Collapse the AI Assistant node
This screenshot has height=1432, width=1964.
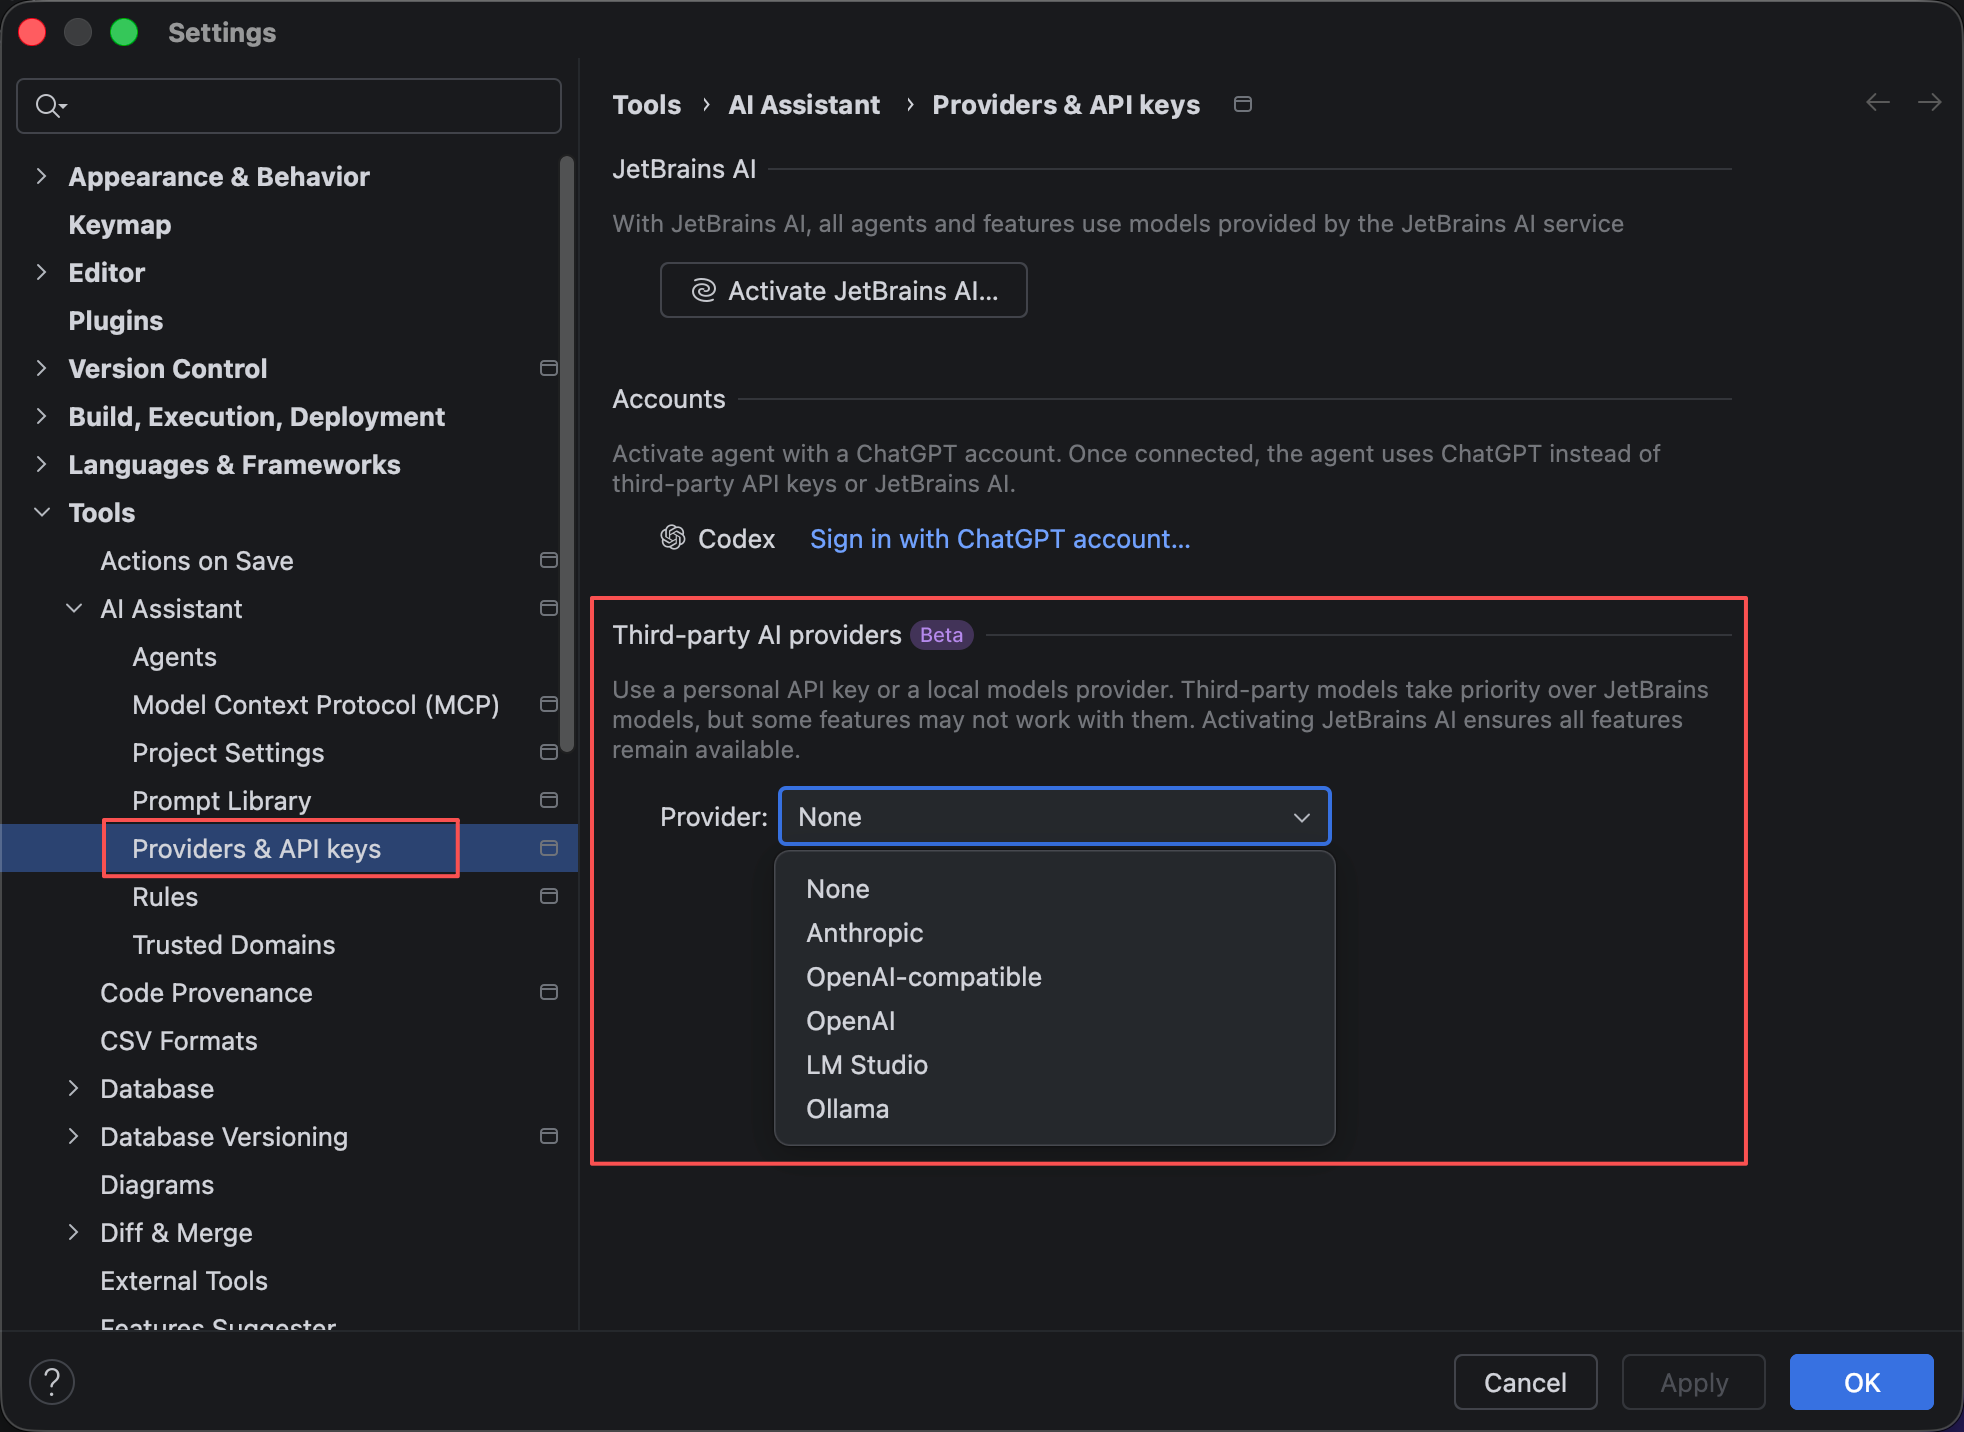(74, 608)
